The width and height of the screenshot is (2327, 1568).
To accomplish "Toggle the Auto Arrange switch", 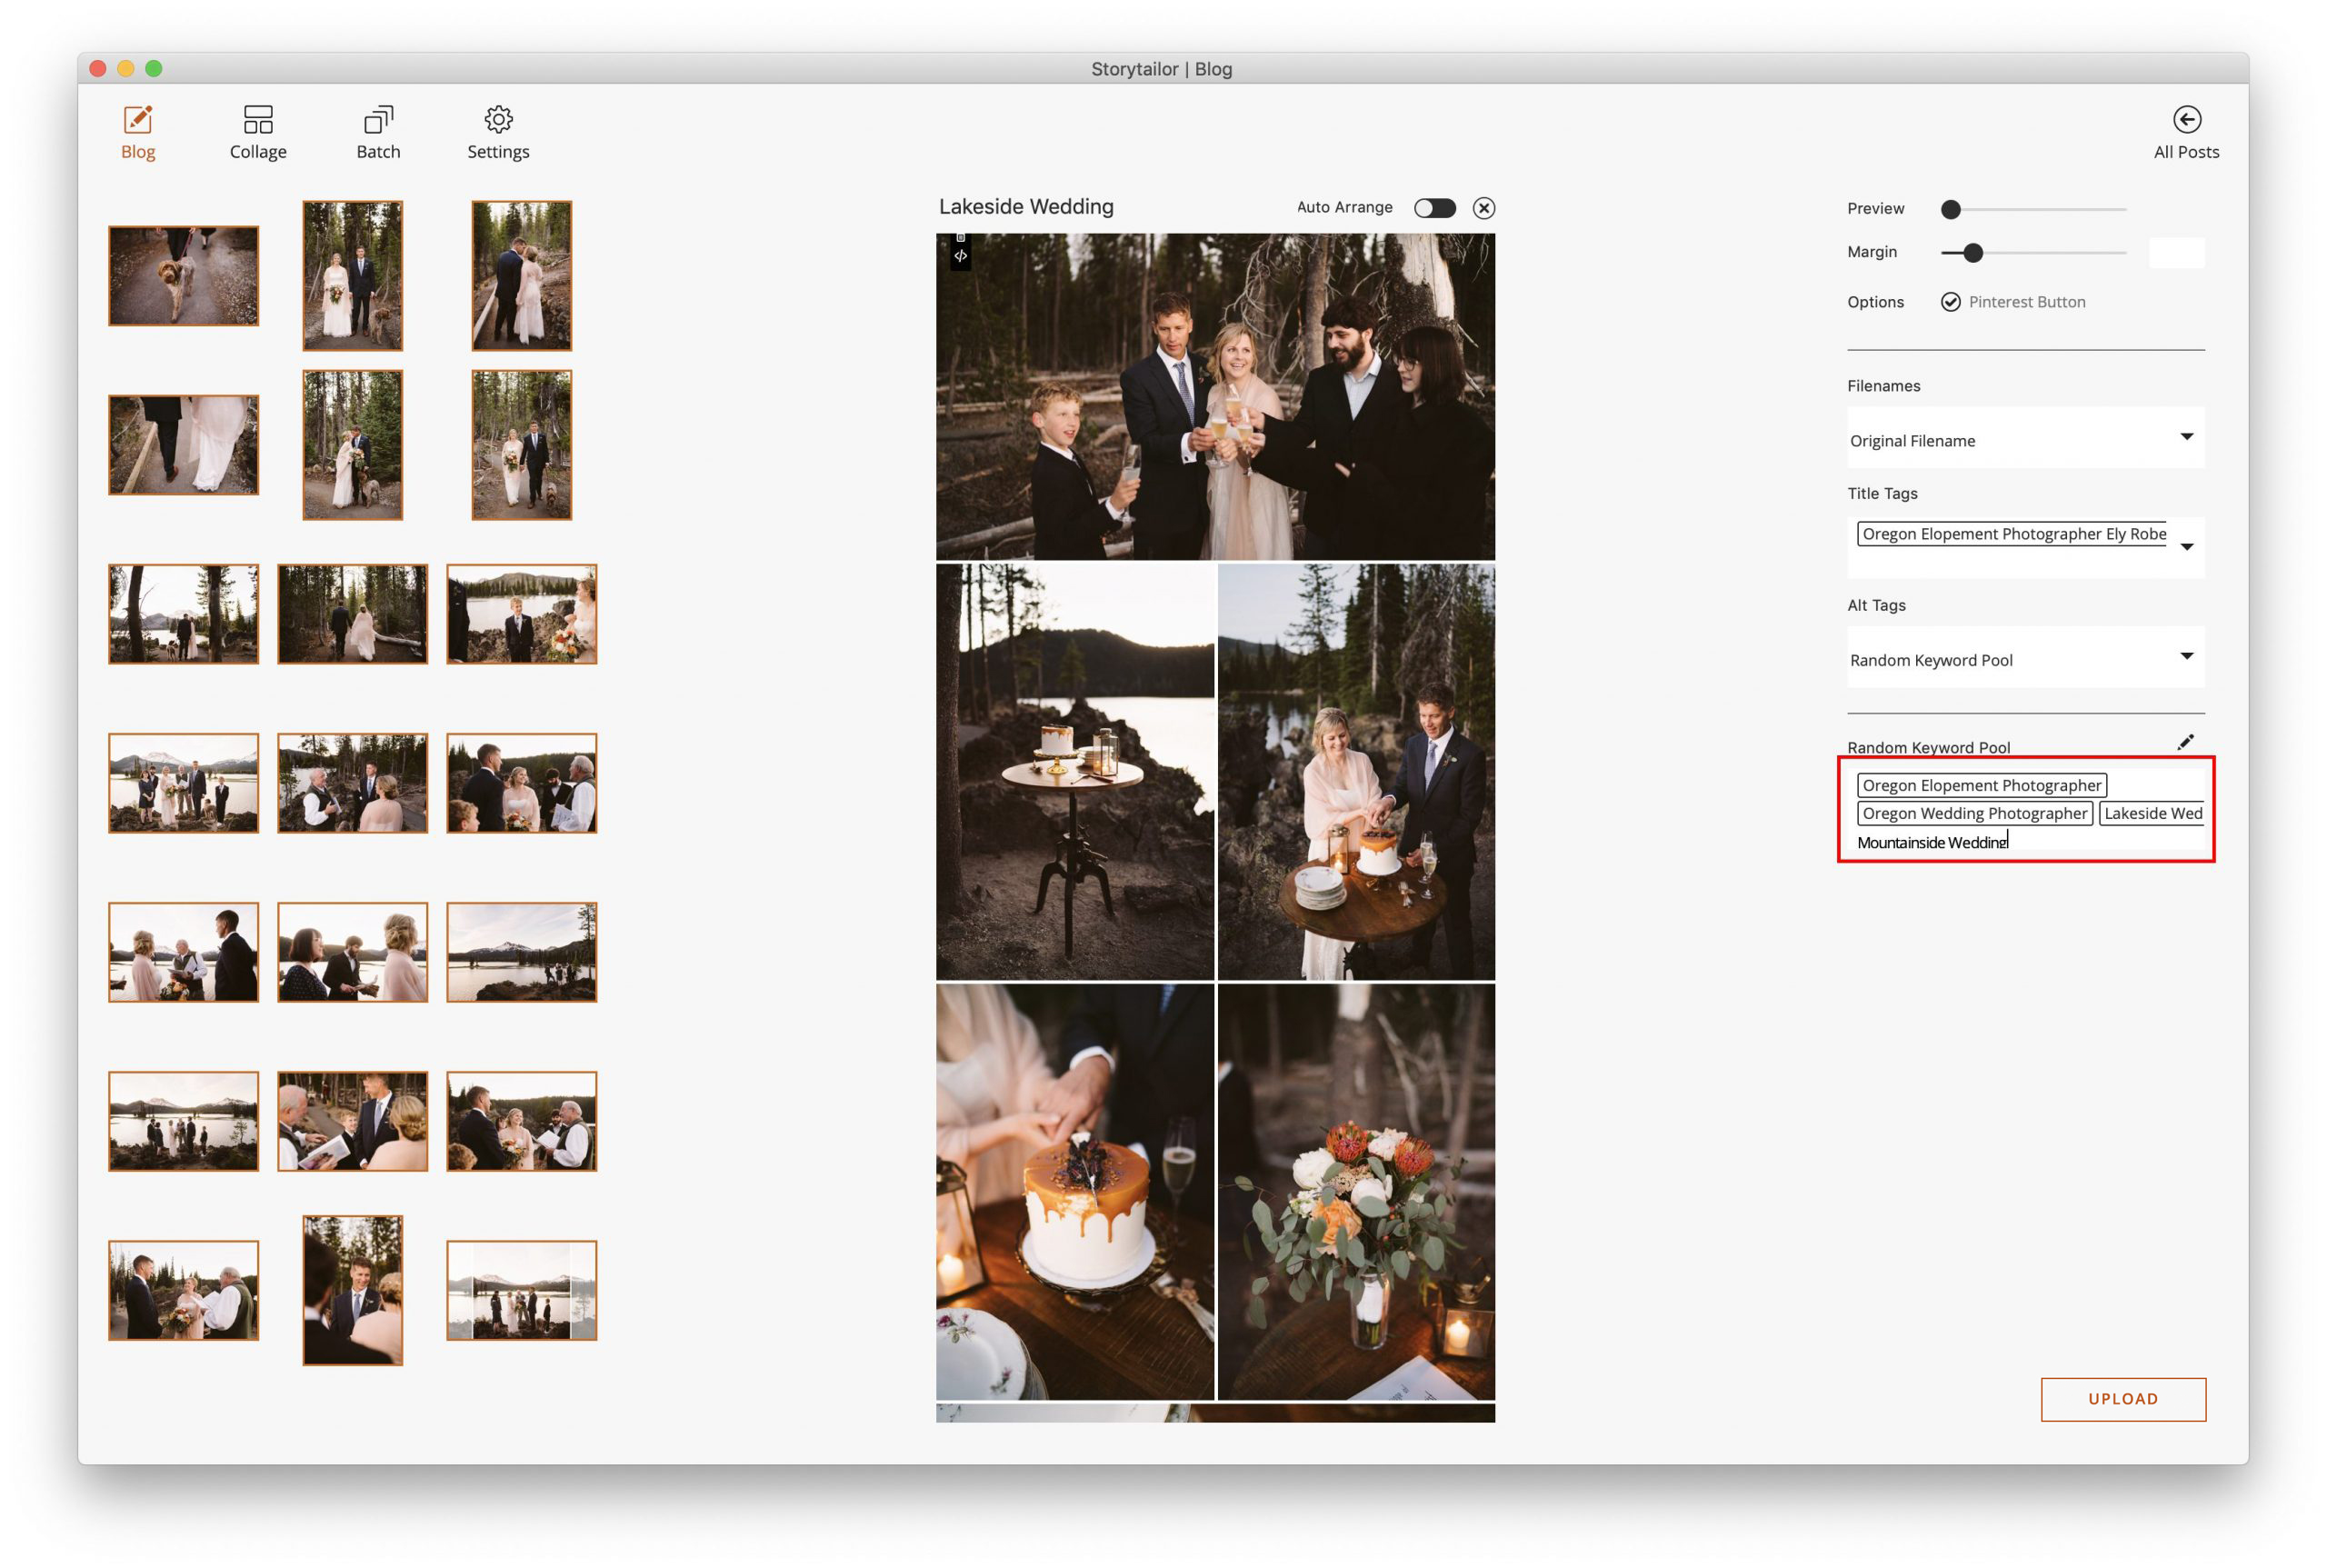I will 1434,208.
